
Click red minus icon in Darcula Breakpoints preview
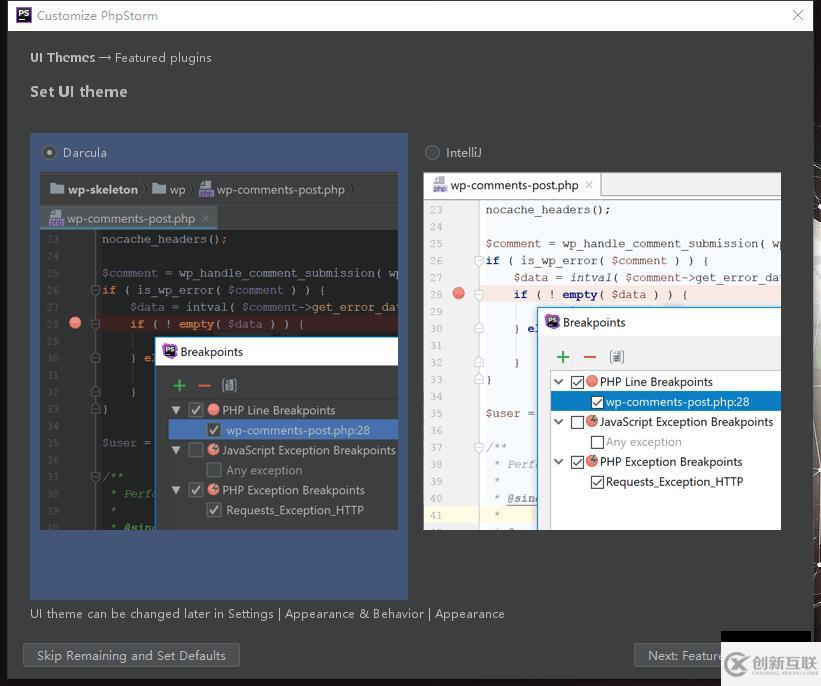(204, 385)
